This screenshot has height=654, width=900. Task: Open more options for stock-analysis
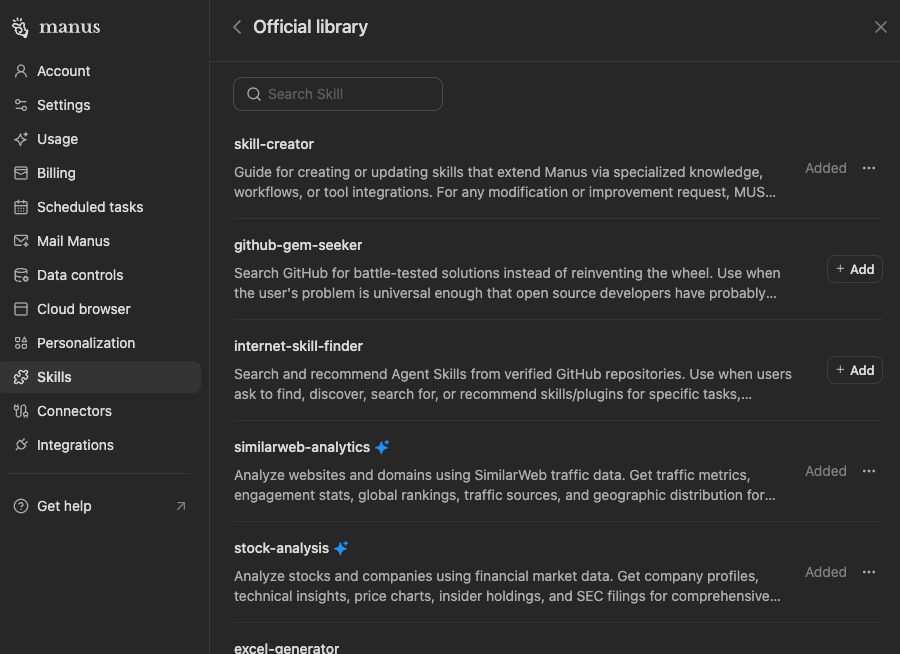click(868, 572)
